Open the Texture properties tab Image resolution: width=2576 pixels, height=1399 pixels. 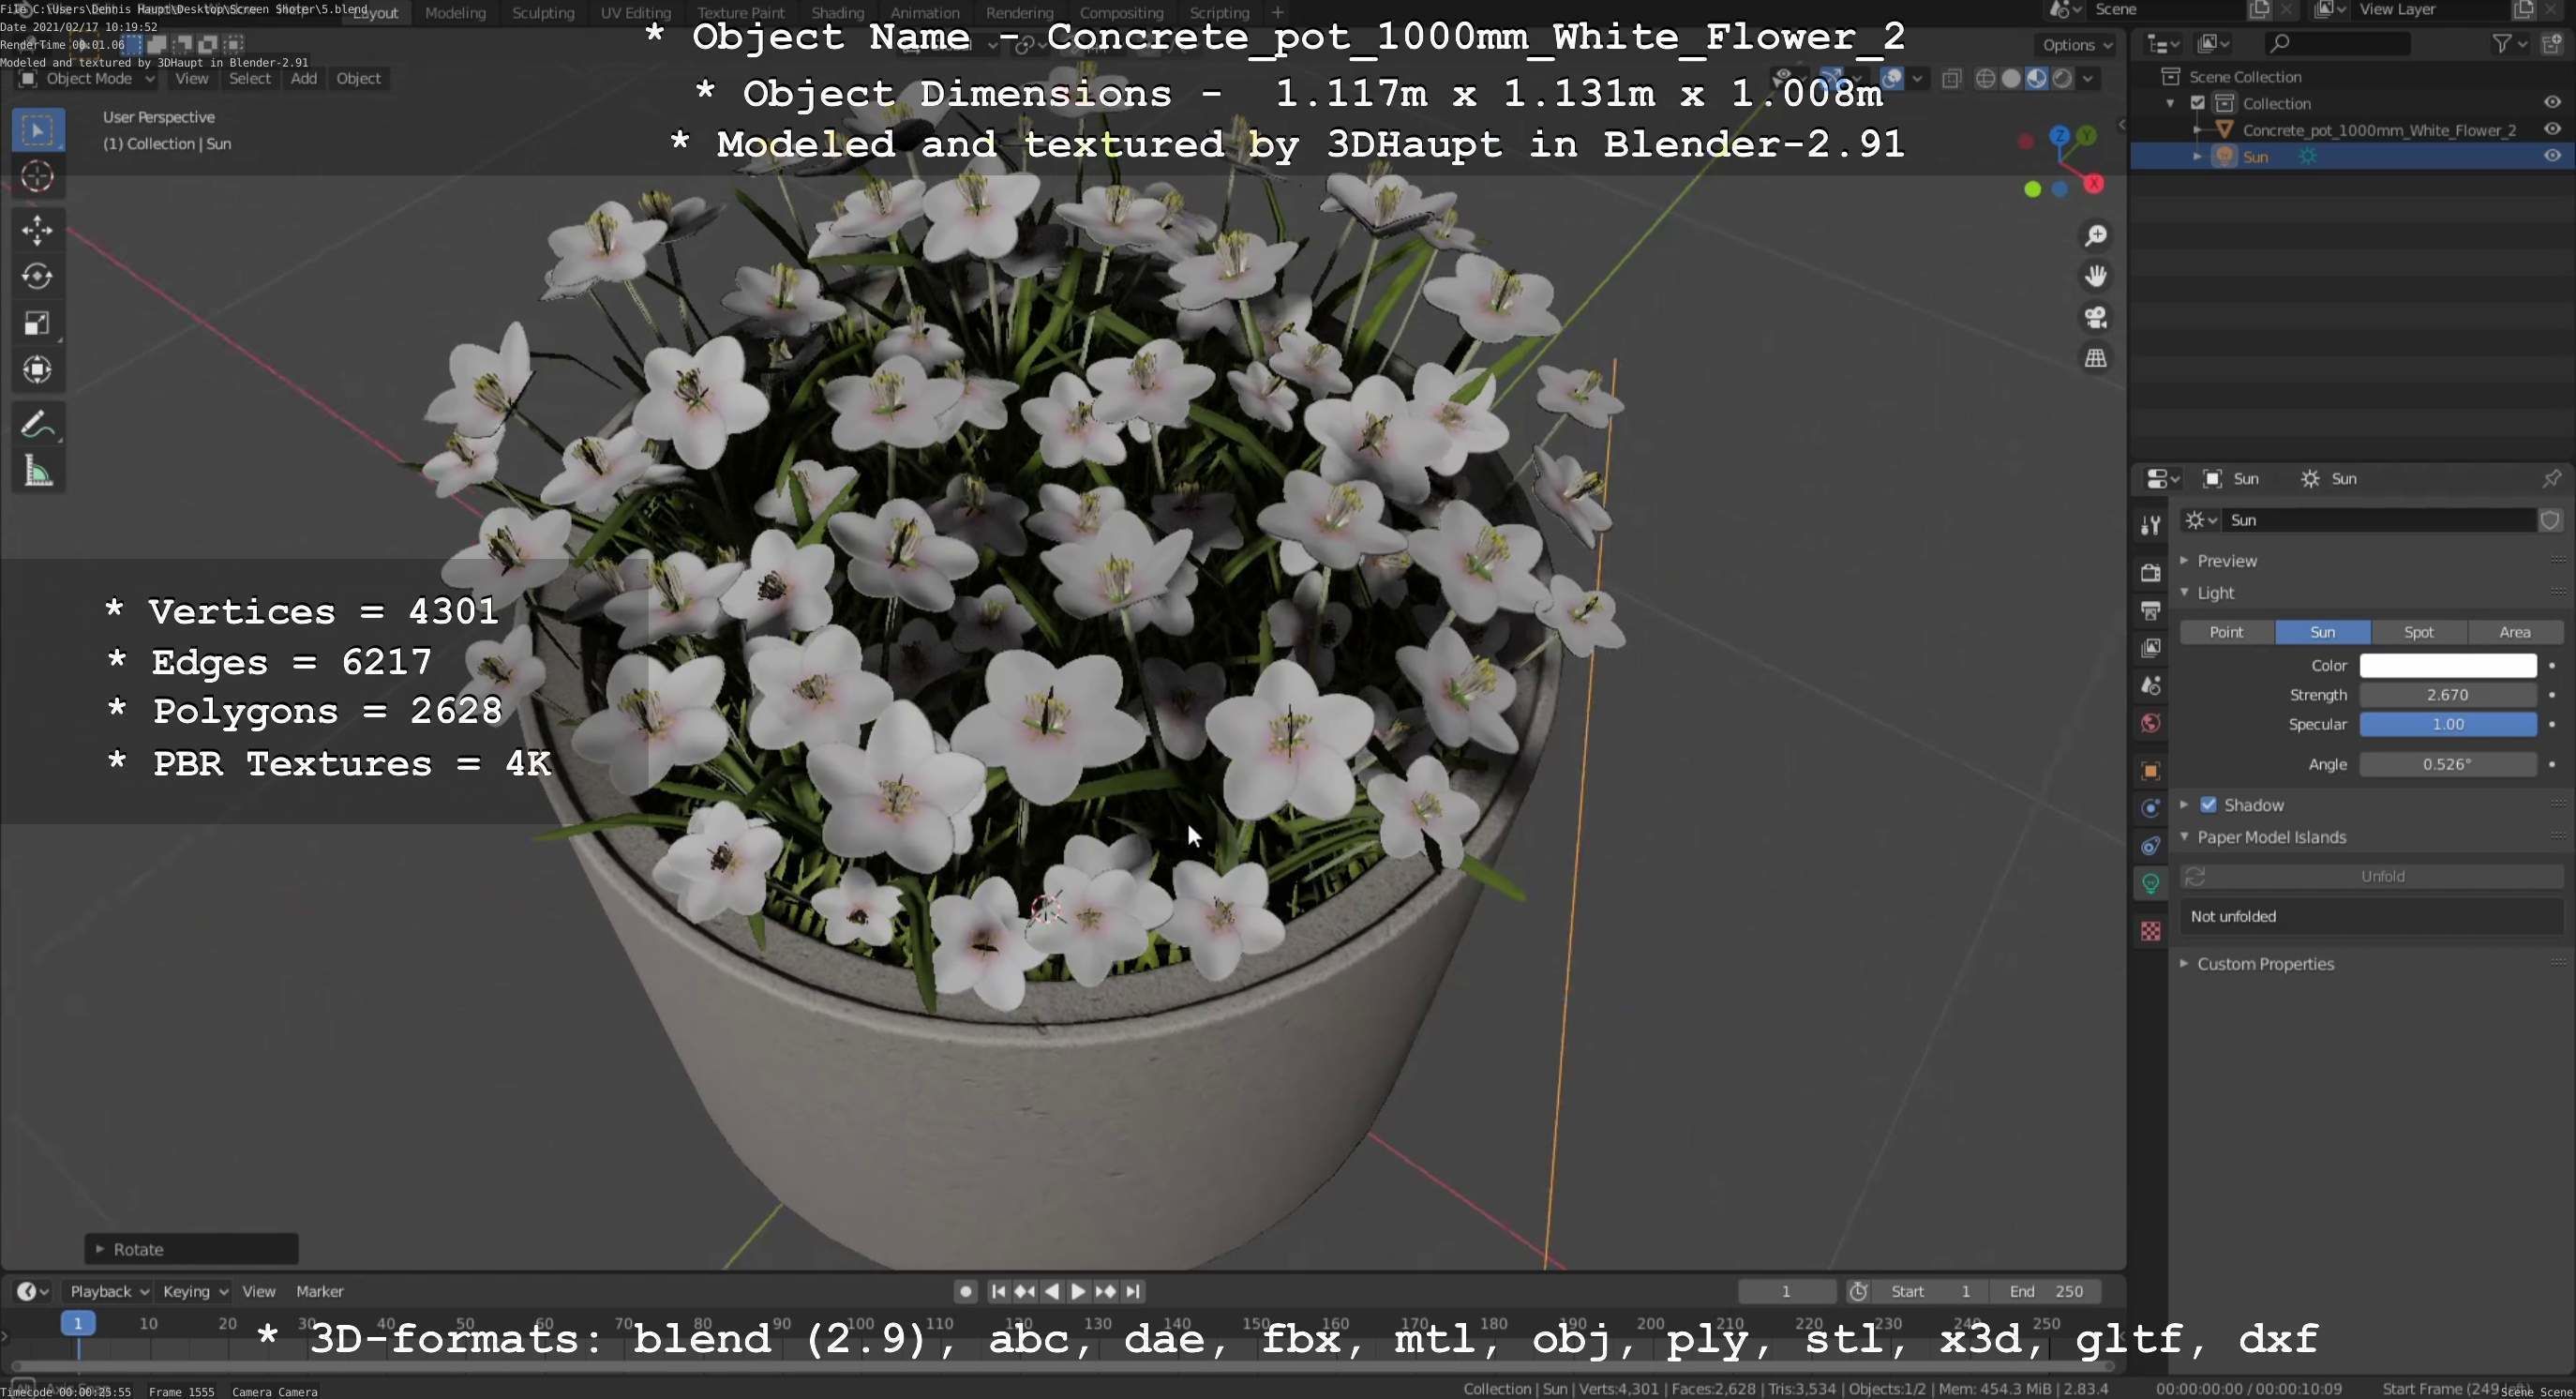(x=2150, y=931)
